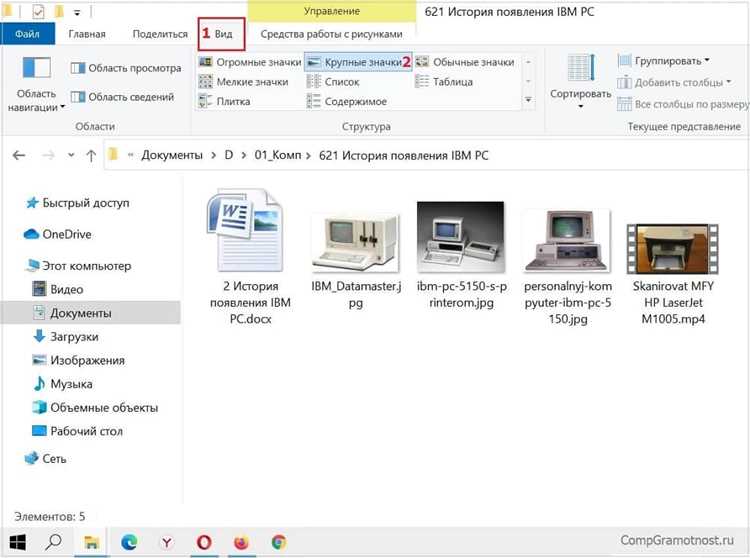This screenshot has width=750, height=558.
Task: Expand the layout gallery more arrow
Action: 528,100
